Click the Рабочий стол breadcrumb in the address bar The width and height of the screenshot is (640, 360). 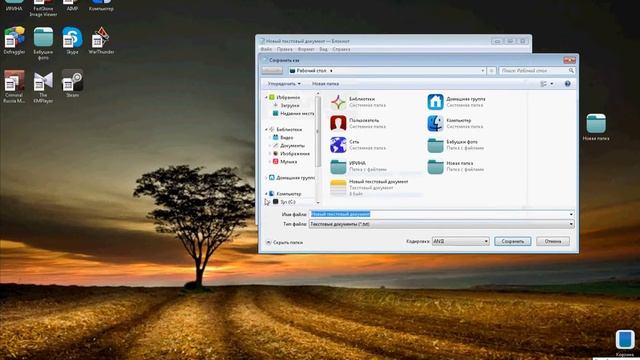(x=311, y=71)
